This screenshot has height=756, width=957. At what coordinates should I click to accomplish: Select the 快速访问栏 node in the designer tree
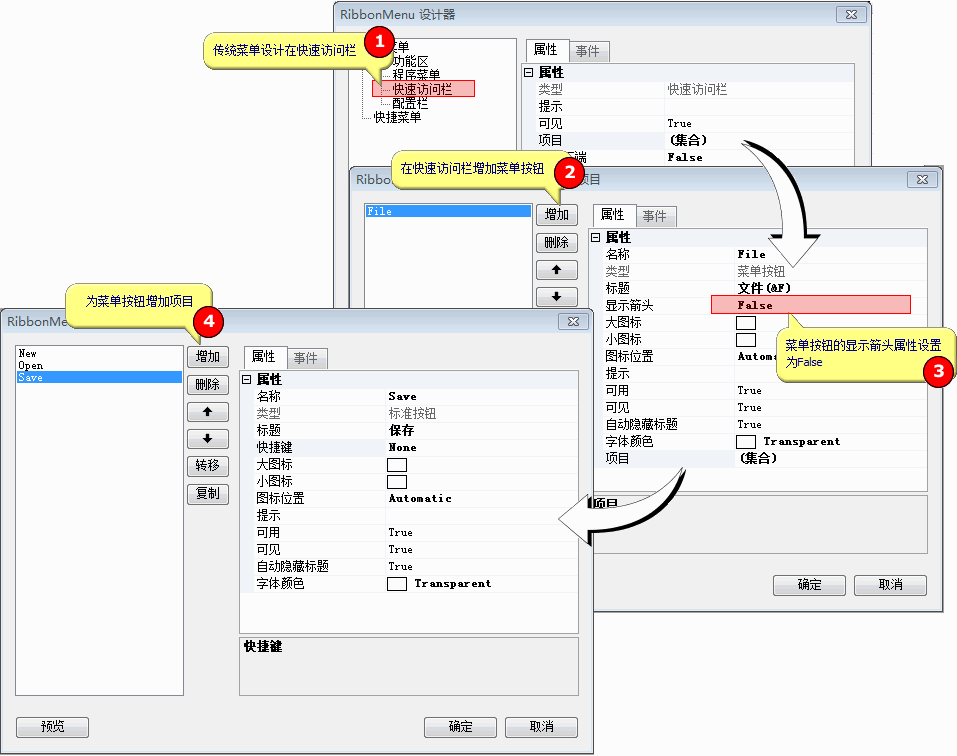tap(422, 88)
